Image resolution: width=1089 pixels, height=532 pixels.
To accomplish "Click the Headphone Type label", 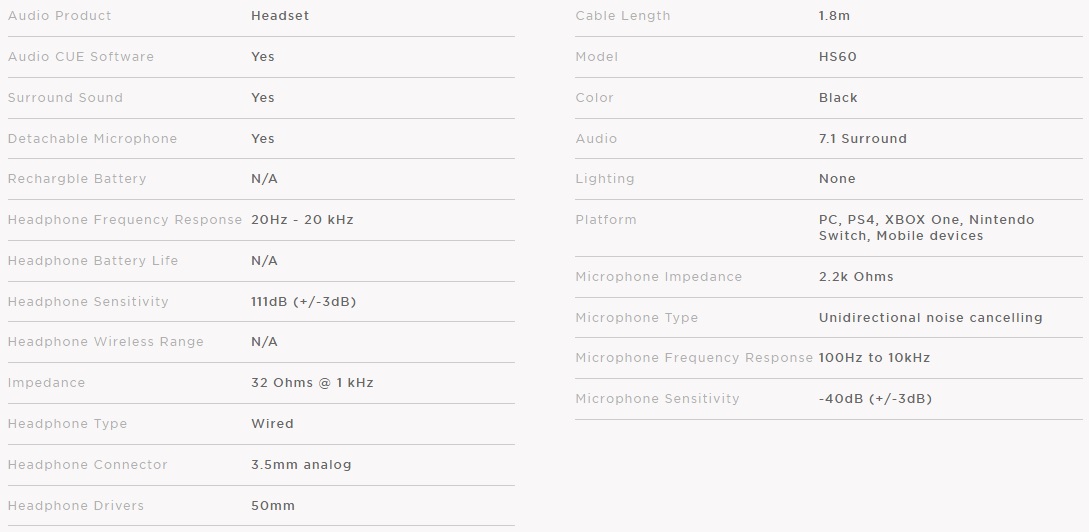I will (67, 424).
